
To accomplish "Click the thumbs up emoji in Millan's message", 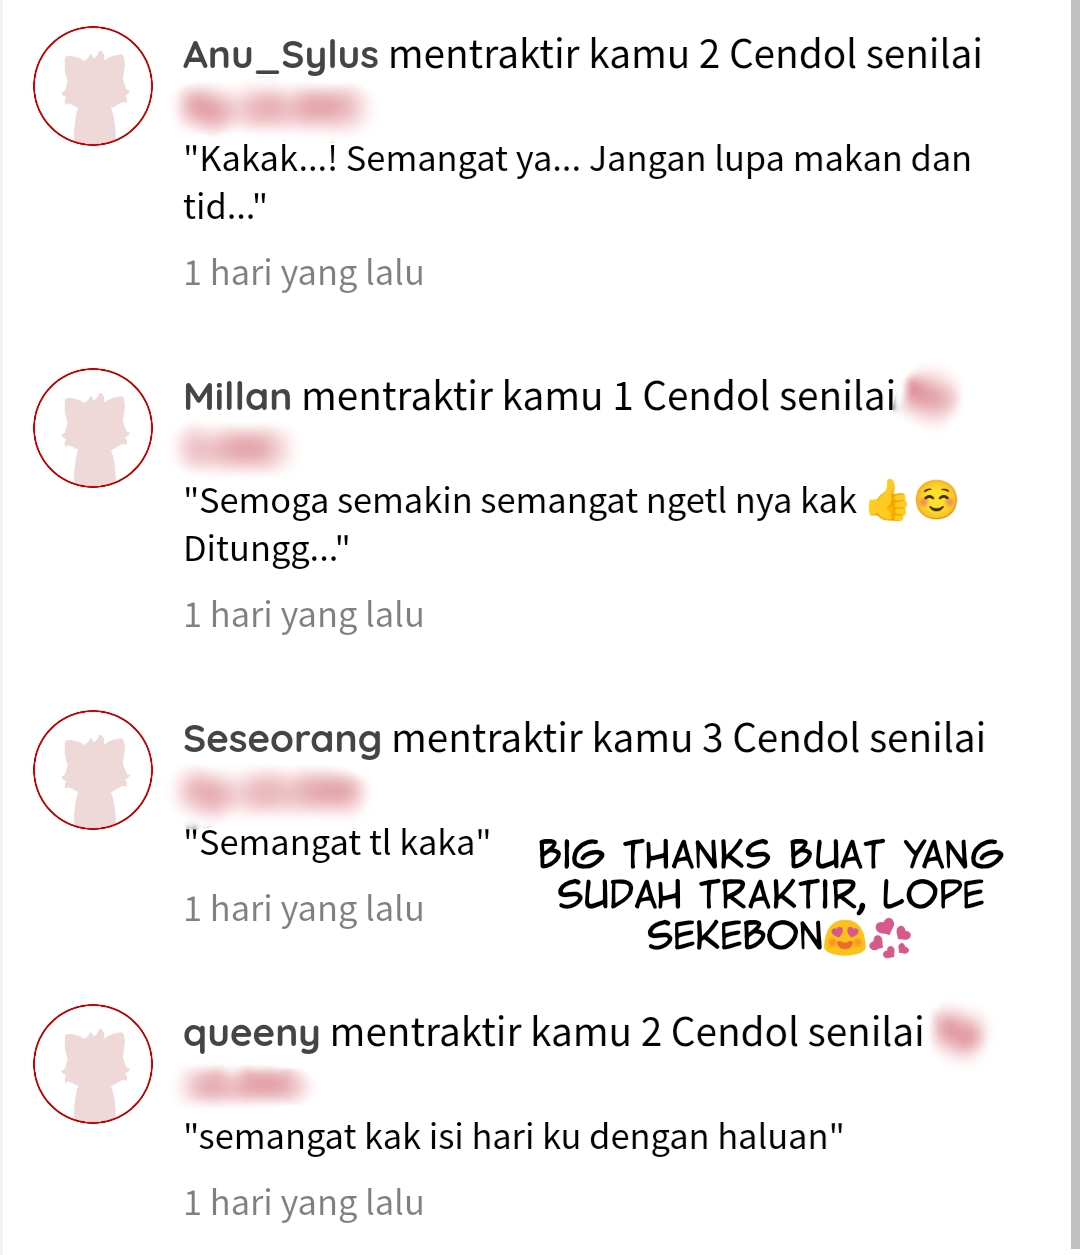I will 887,501.
